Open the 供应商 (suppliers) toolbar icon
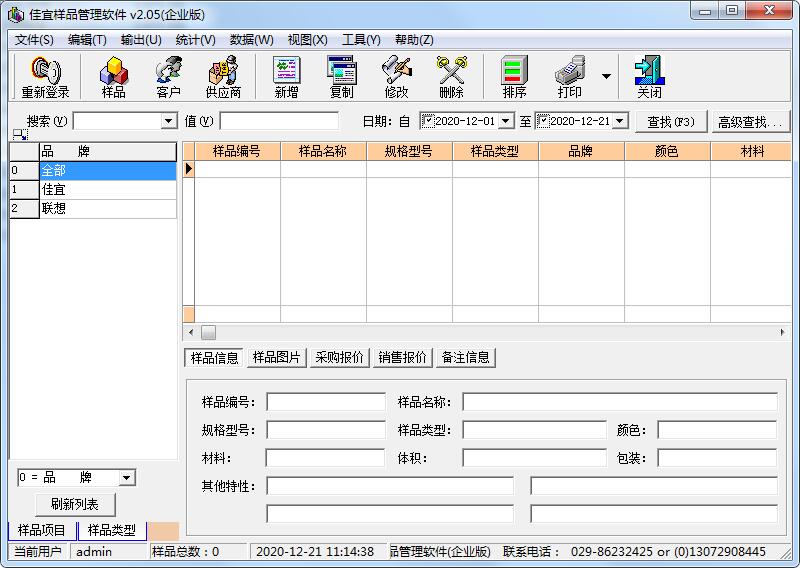Viewport: 800px width, 568px height. tap(223, 77)
